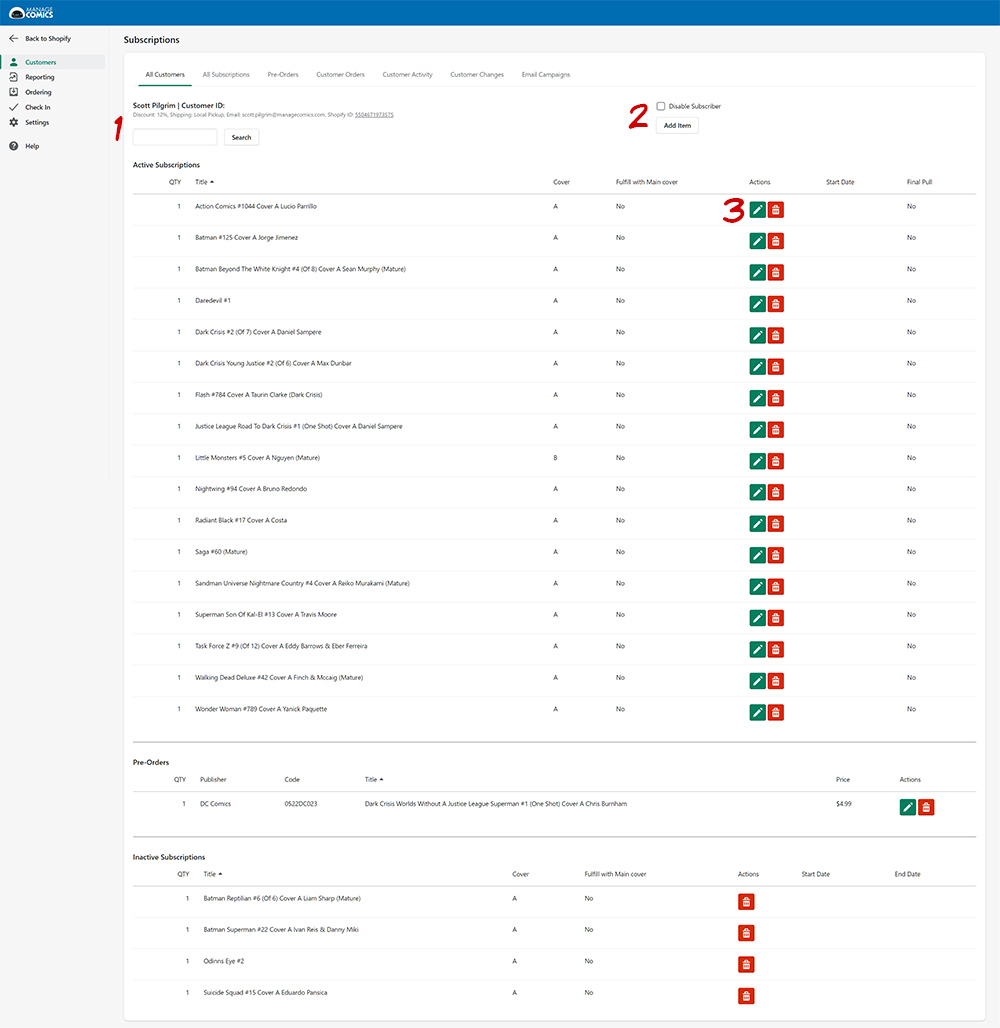
Task: Edit the Batman #125 subscription
Action: pos(757,241)
